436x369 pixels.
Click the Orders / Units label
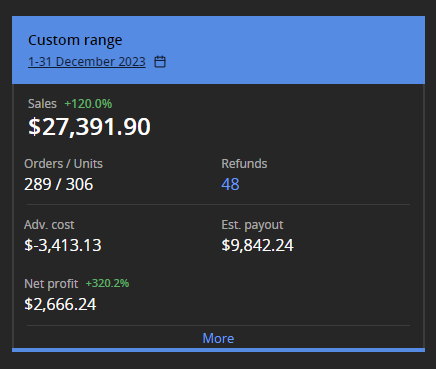pyautogui.click(x=63, y=164)
